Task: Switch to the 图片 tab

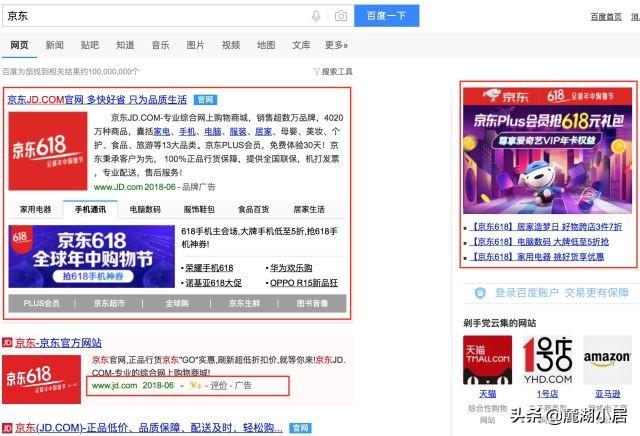Action: 196,45
